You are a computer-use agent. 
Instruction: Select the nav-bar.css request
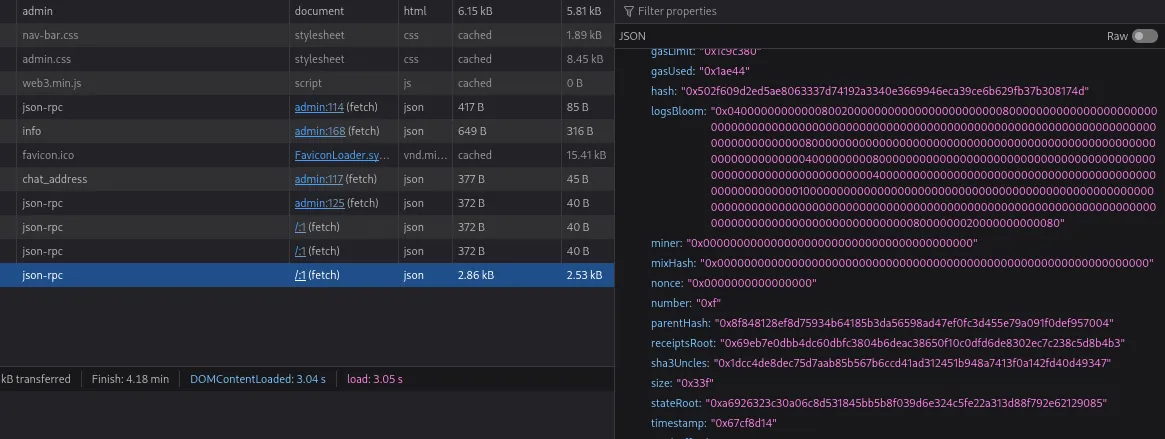tap(307, 35)
